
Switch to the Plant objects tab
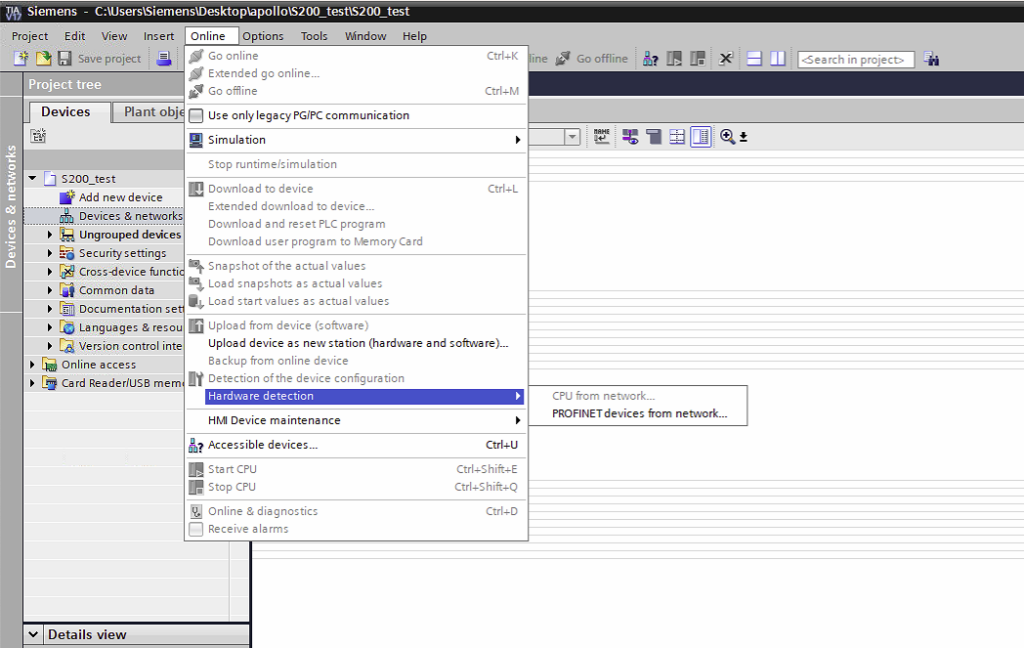point(152,112)
